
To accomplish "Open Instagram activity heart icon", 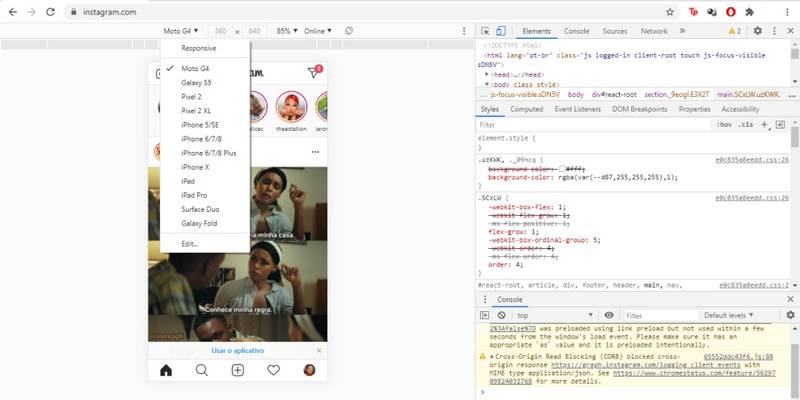I will (273, 370).
